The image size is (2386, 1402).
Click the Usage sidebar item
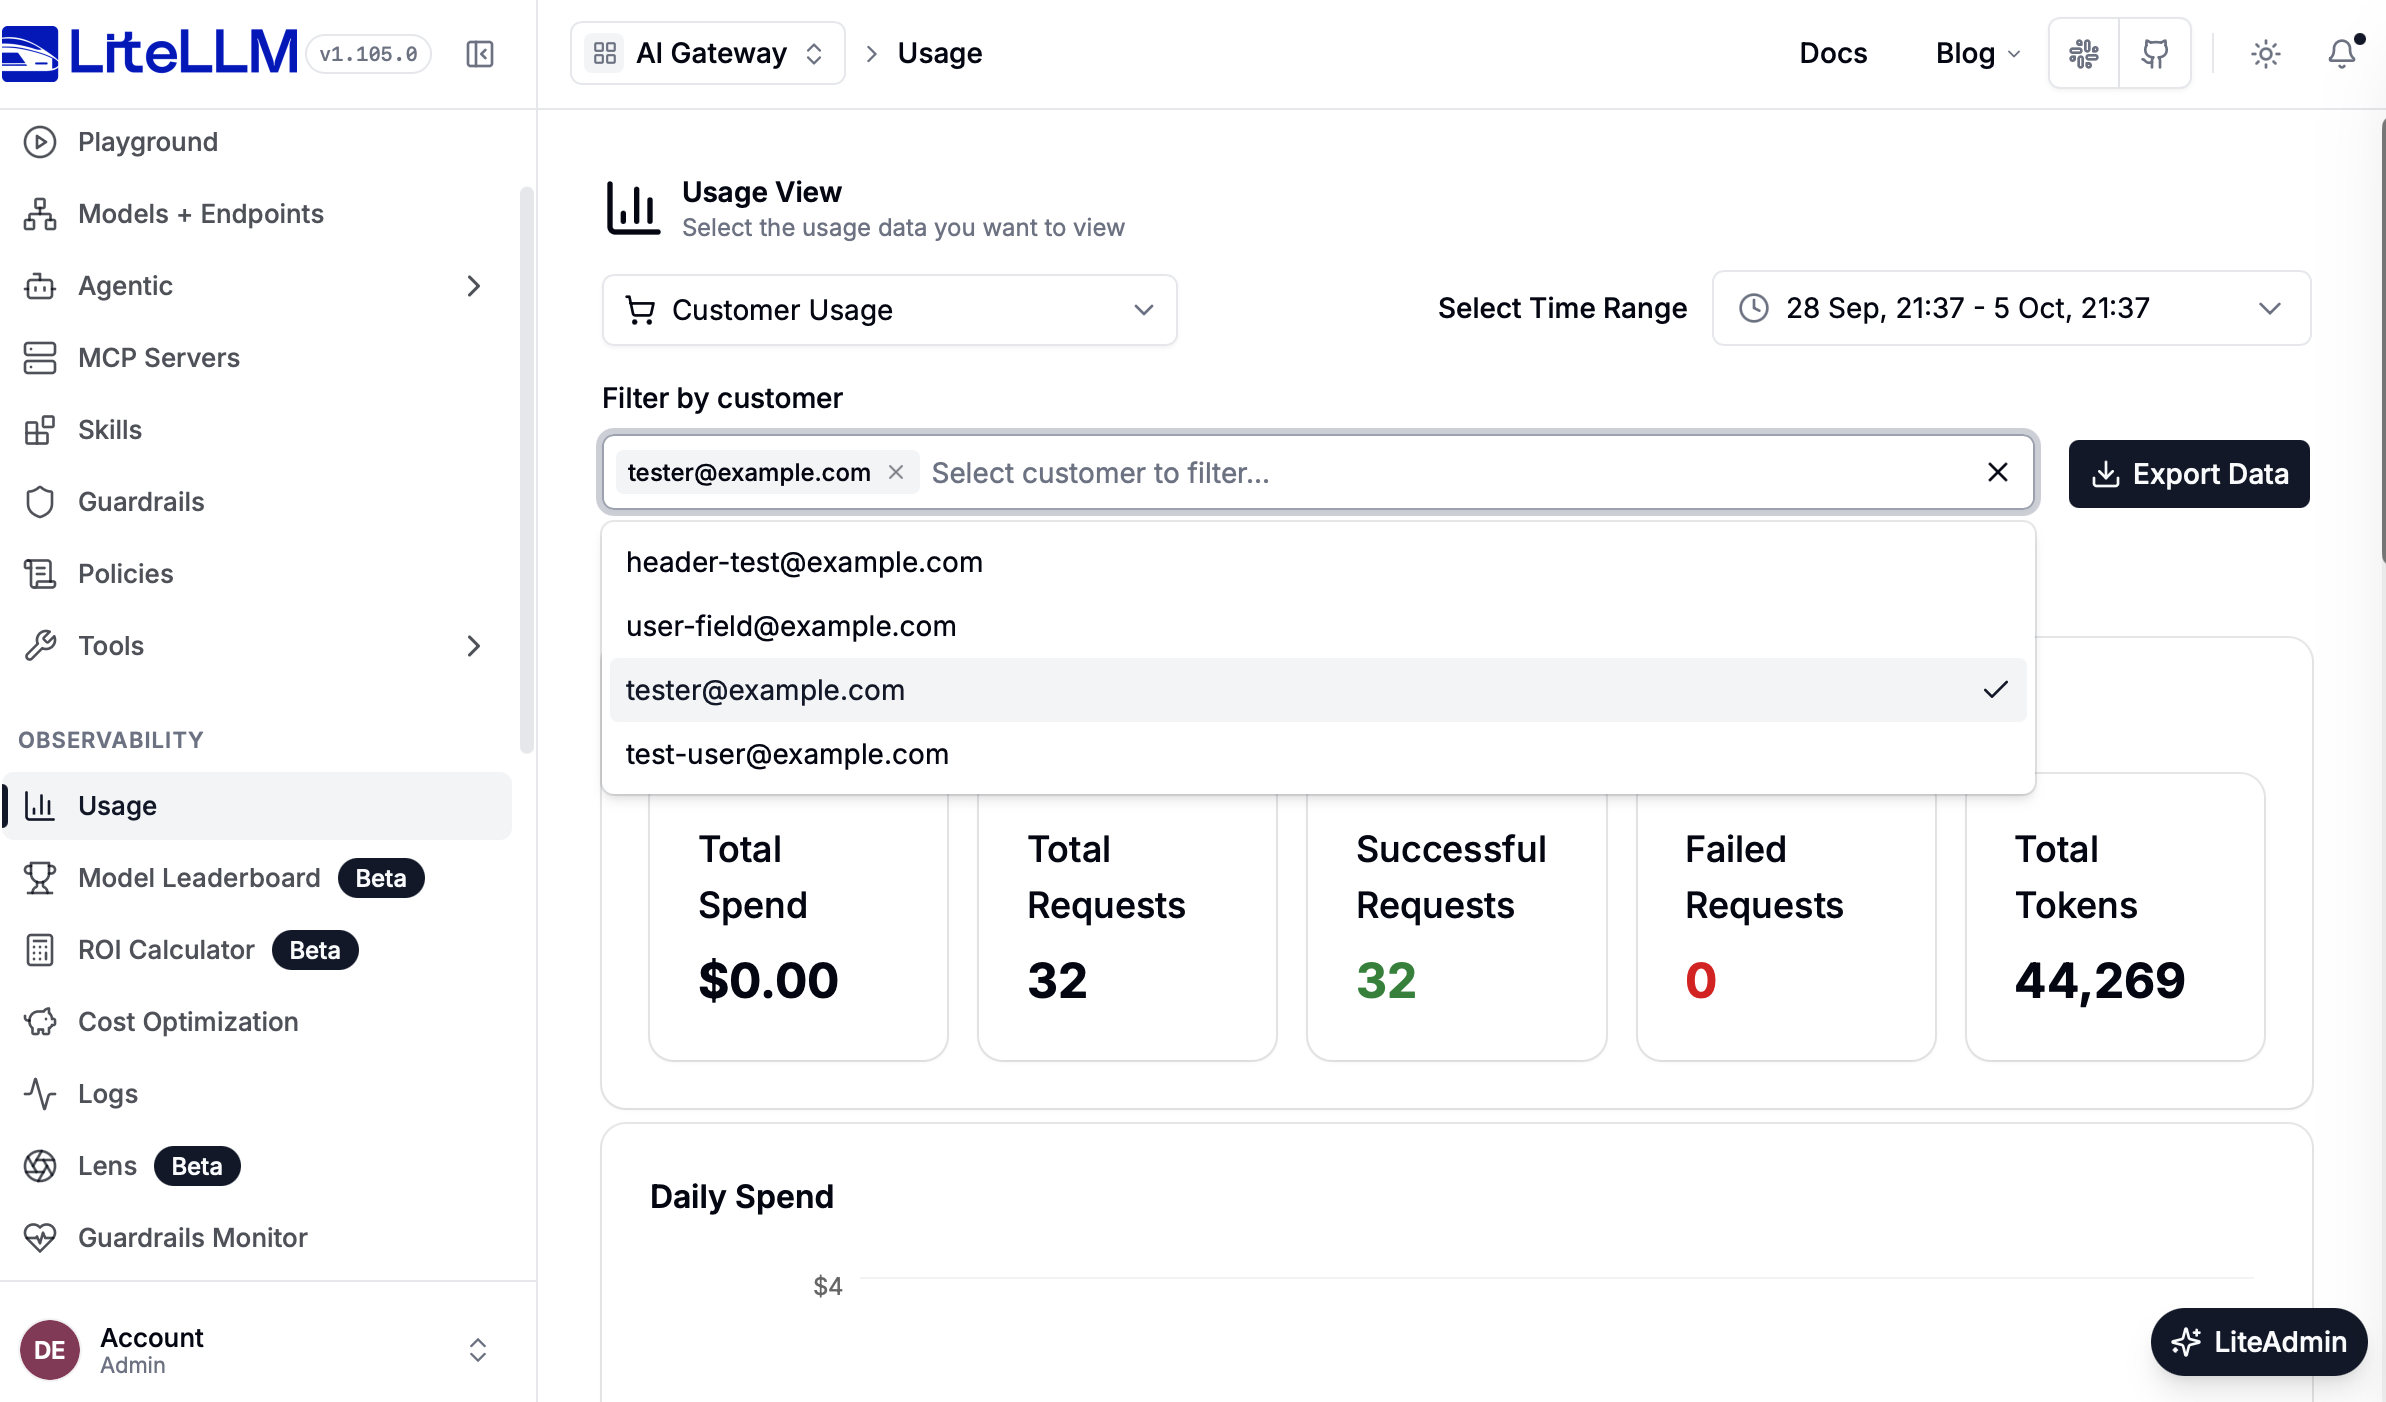[x=258, y=806]
